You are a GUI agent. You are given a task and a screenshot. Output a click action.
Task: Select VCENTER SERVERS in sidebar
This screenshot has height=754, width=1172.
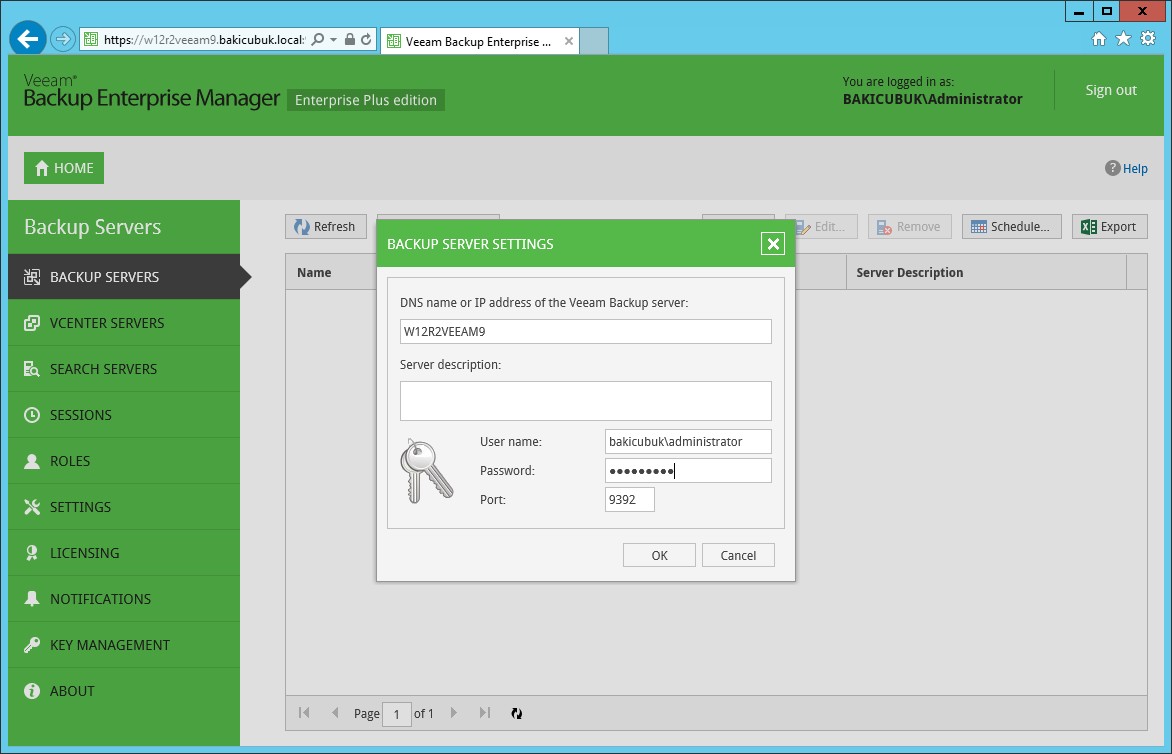(124, 323)
